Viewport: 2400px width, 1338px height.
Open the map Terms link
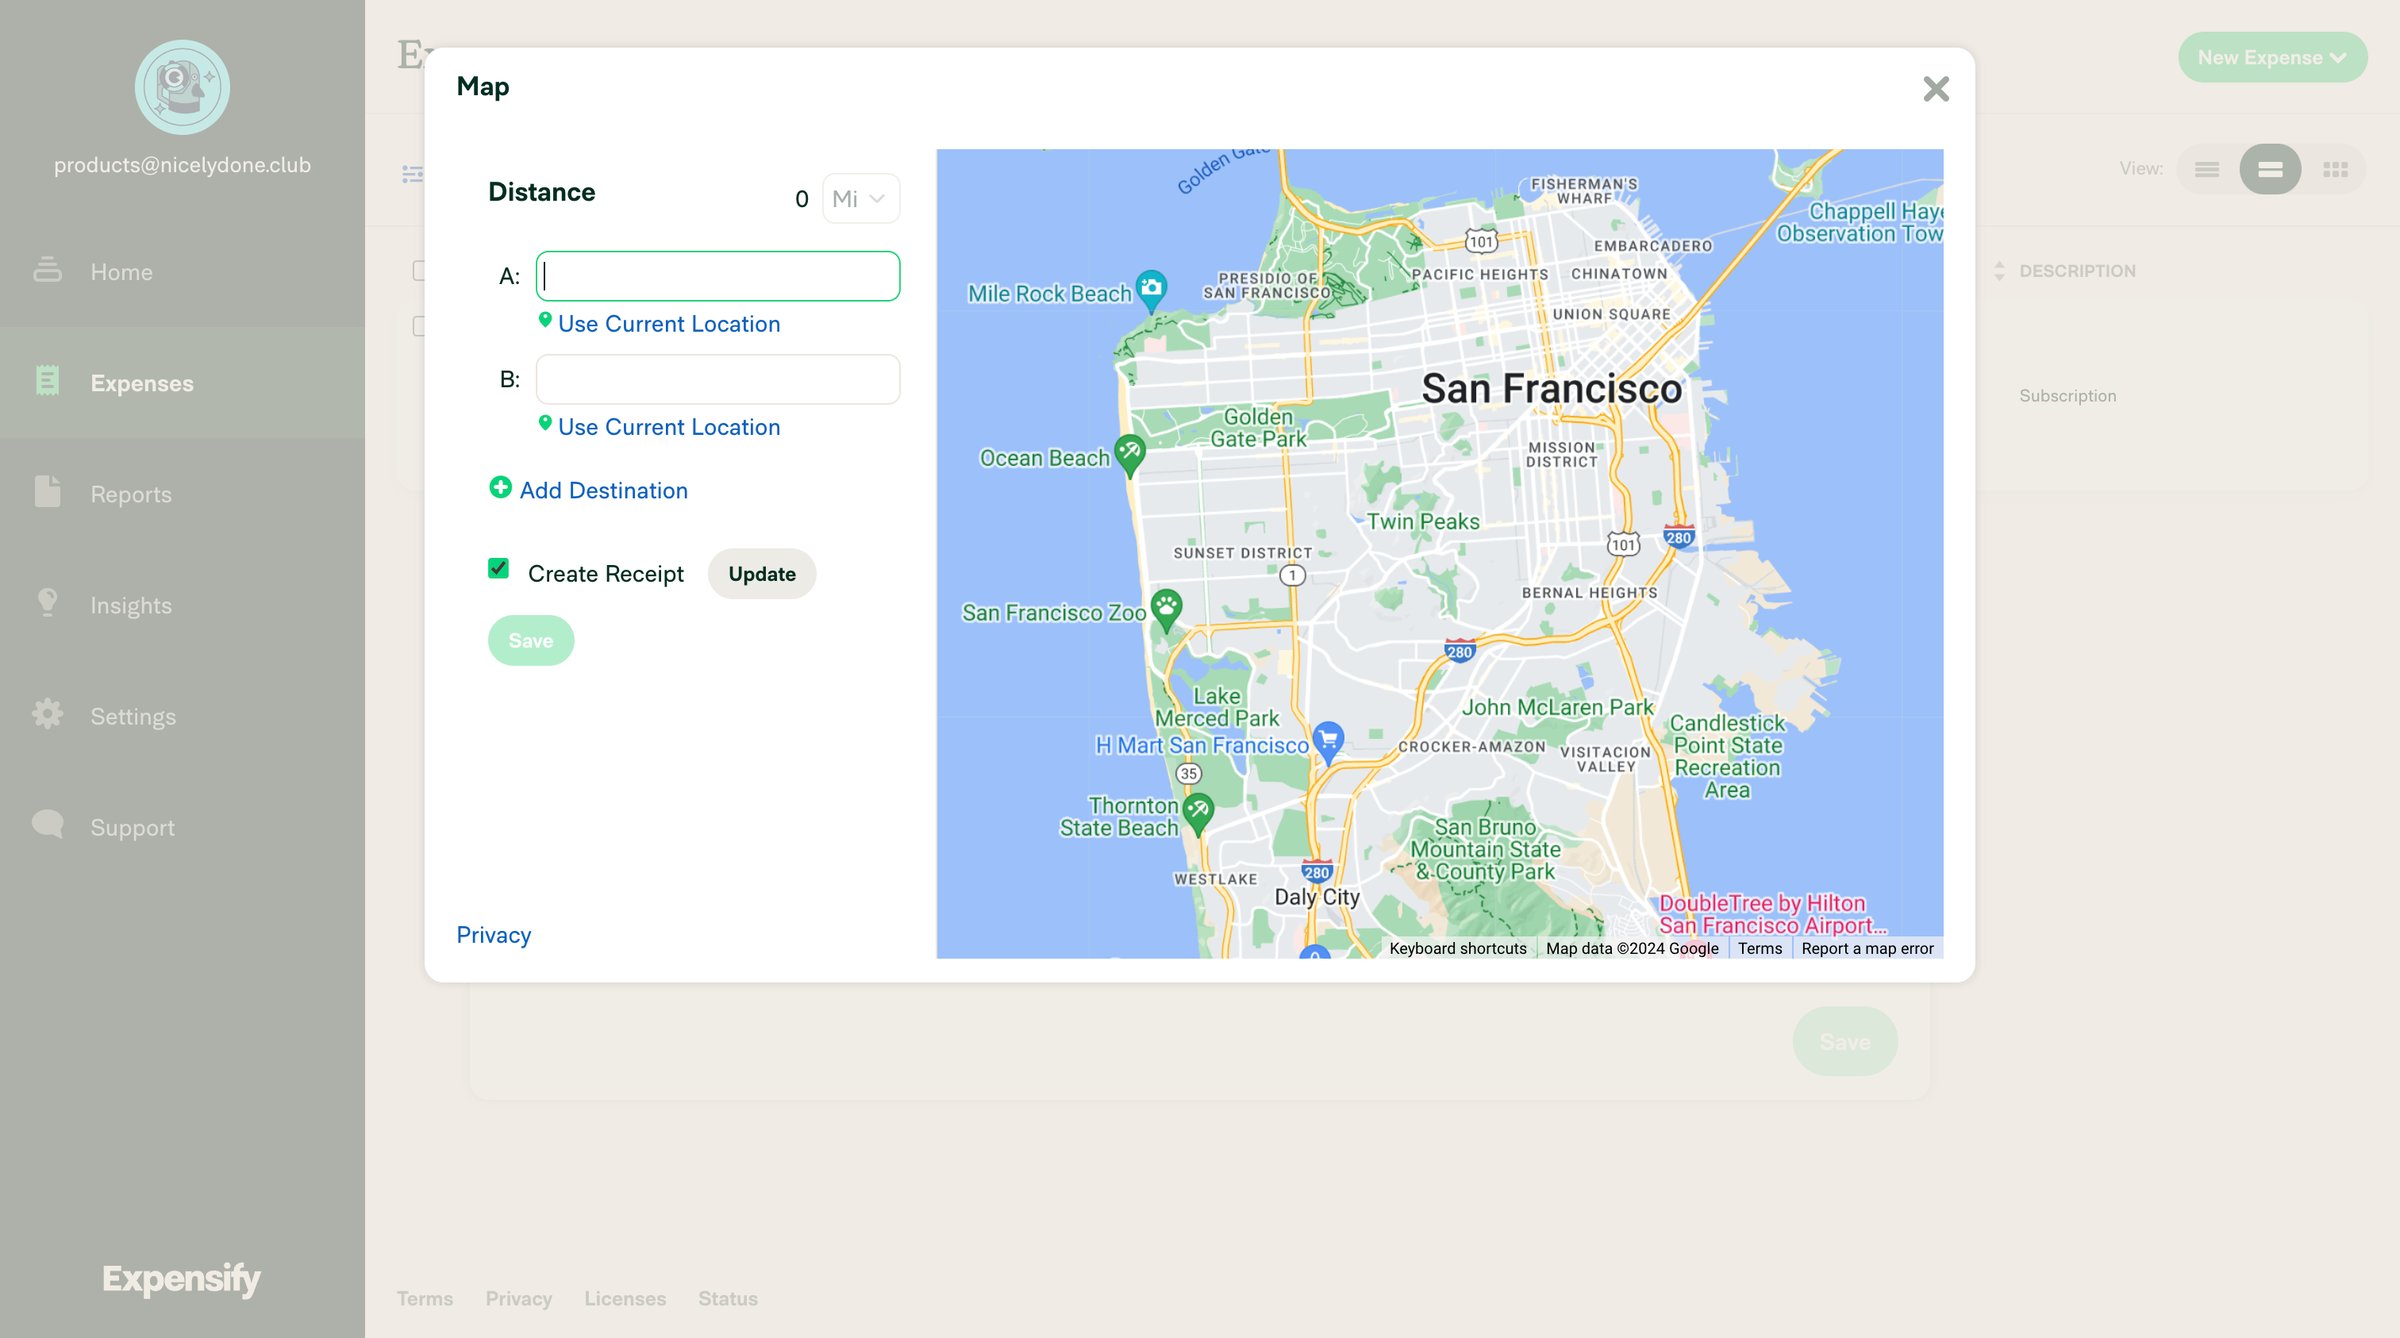click(x=1760, y=948)
